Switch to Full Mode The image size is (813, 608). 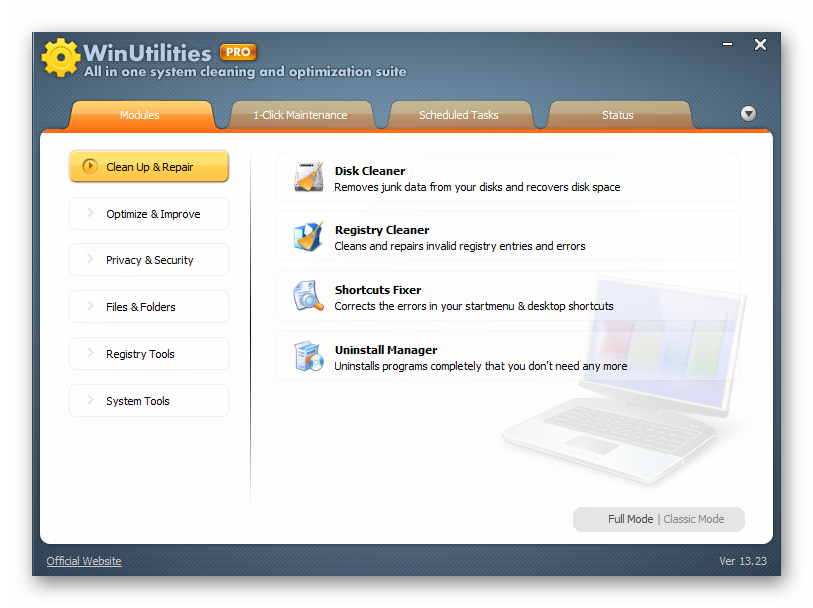(630, 519)
